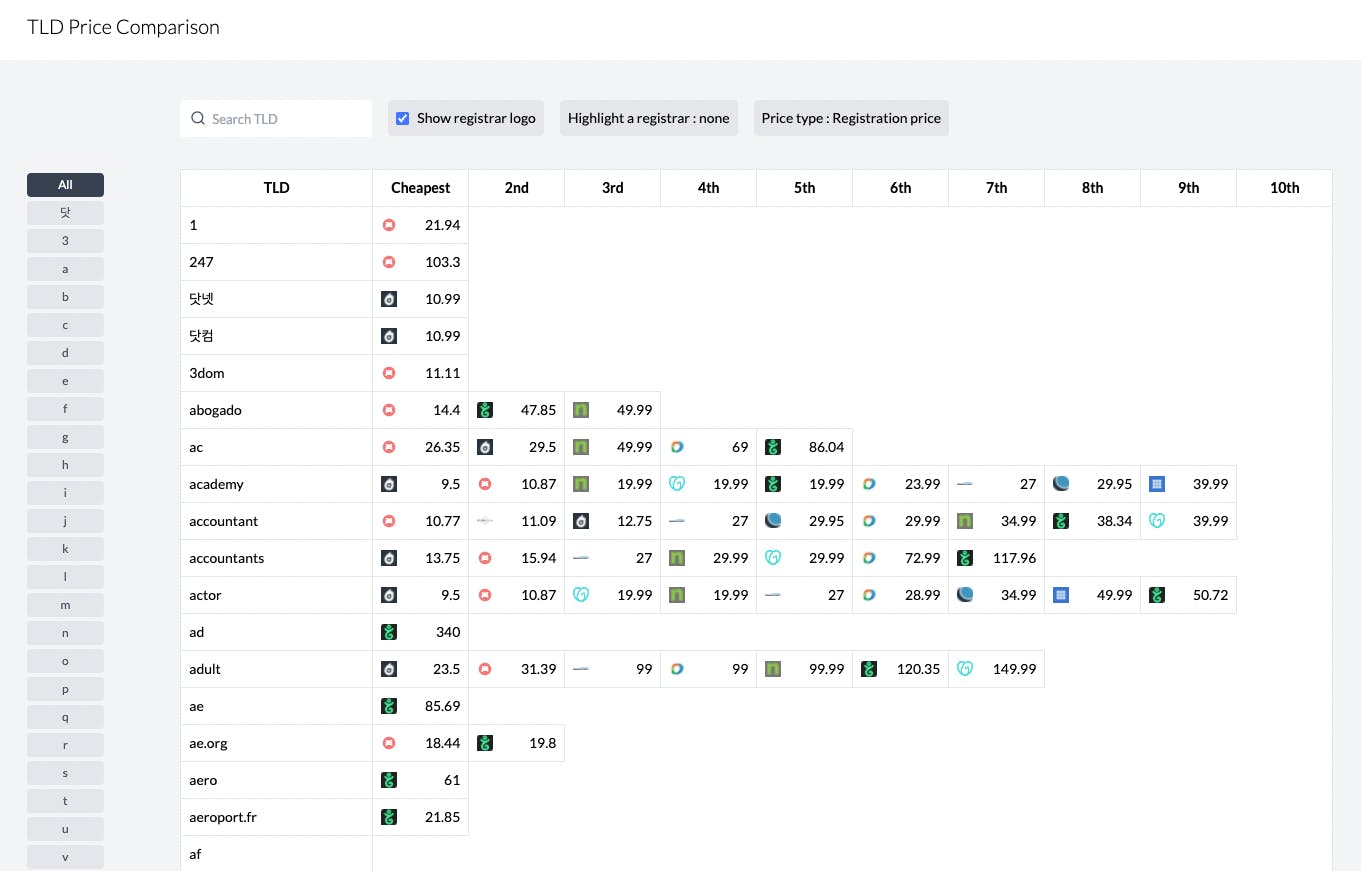Click the academy TLD cell
Viewport: 1361px width, 871px height.
tap(276, 484)
